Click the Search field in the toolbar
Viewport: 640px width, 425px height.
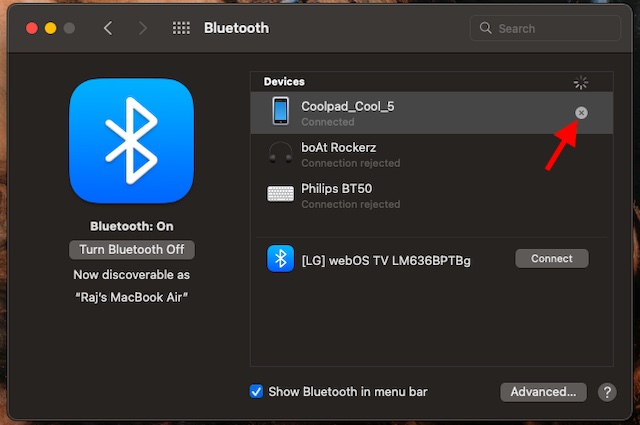point(545,28)
